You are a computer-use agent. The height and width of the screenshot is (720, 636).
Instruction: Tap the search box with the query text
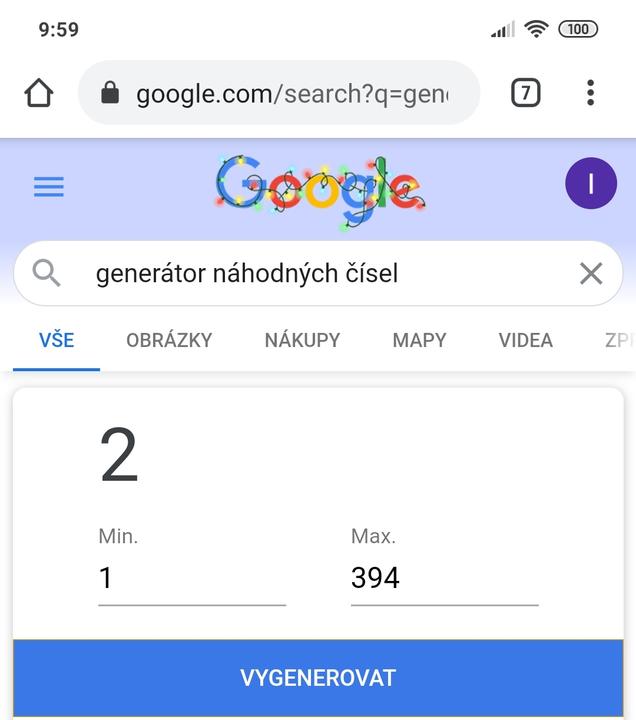[x=300, y=273]
